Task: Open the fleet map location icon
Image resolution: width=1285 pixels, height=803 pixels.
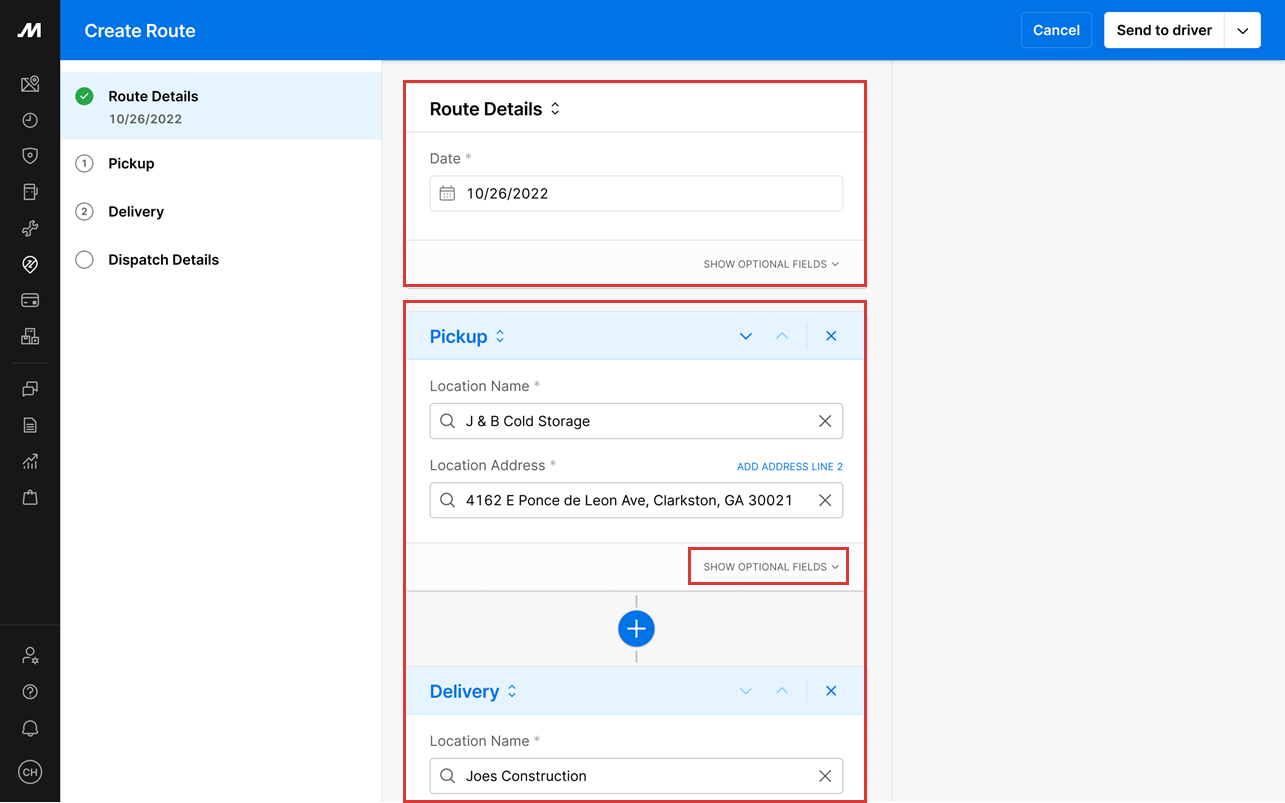Action: 30,84
